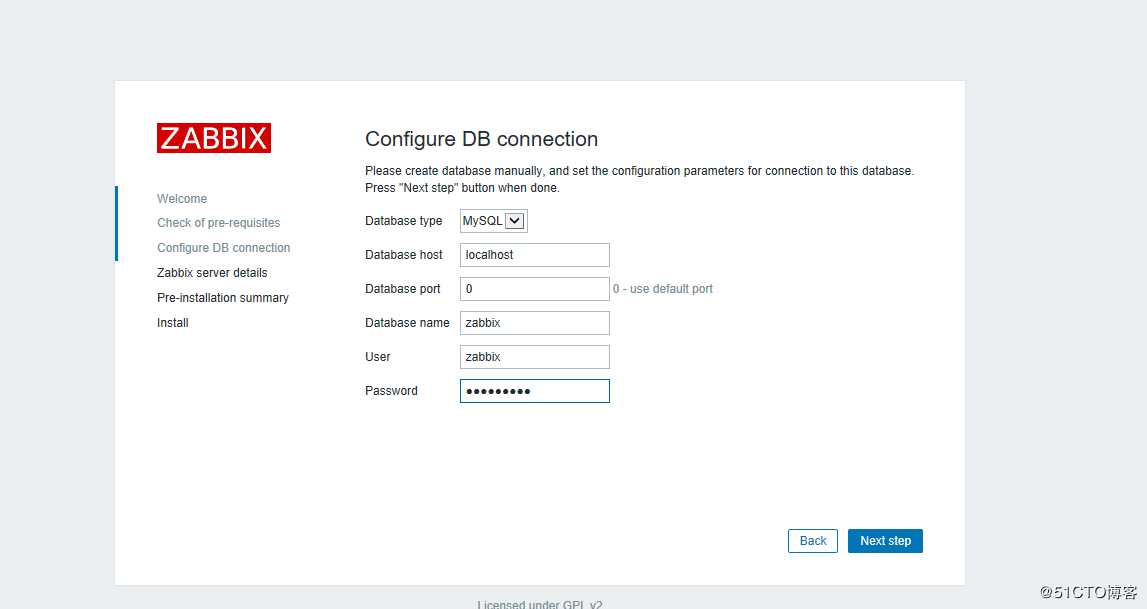Open the Database type MySQL dropdown
1147x609 pixels.
[x=494, y=221]
